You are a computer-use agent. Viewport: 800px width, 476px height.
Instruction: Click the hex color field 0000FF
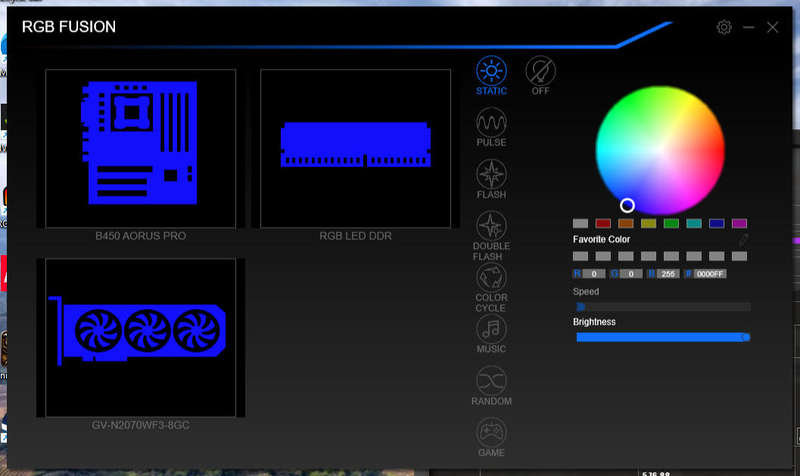point(710,274)
